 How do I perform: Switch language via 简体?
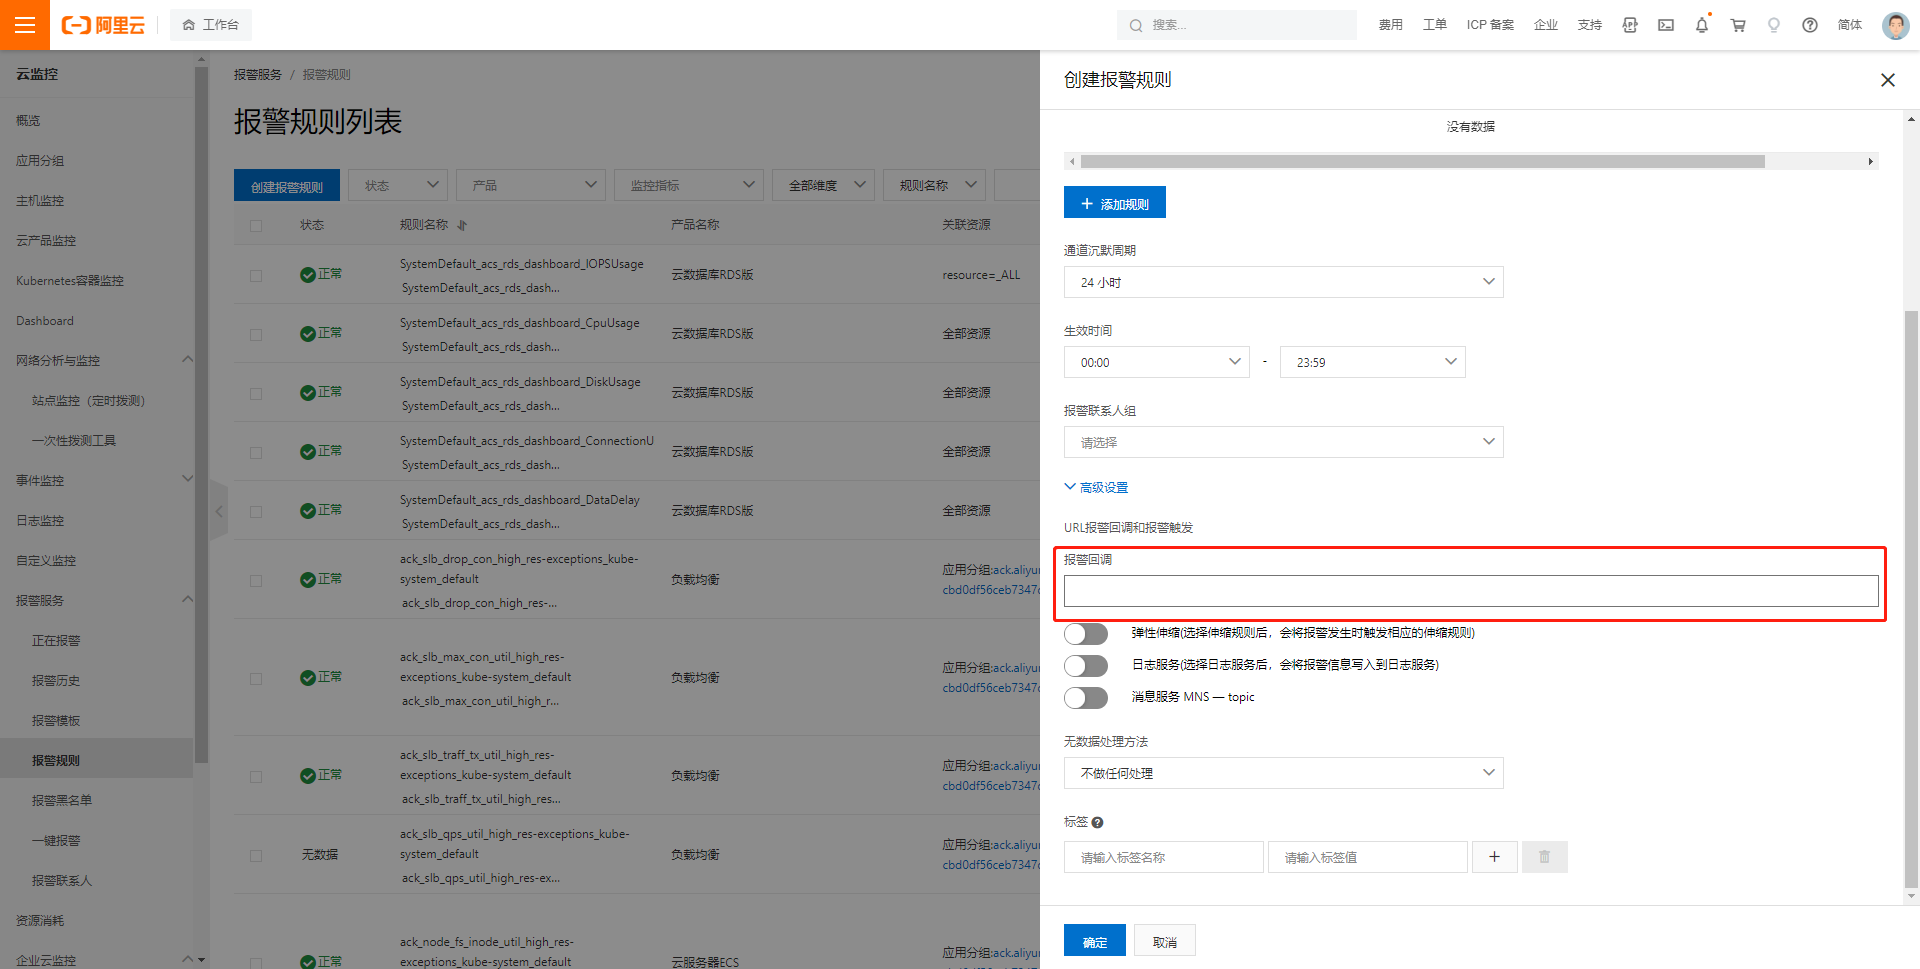pos(1850,25)
